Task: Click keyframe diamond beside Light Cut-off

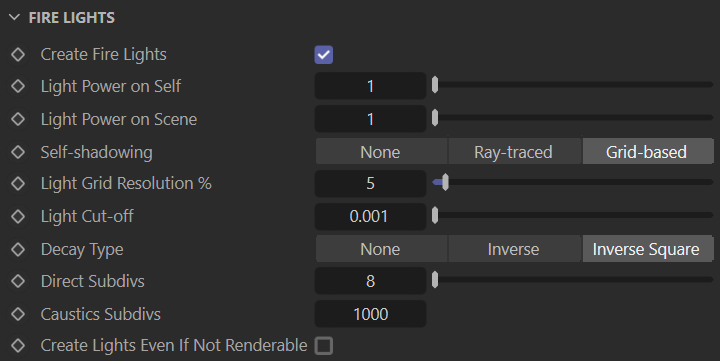Action: tap(18, 216)
